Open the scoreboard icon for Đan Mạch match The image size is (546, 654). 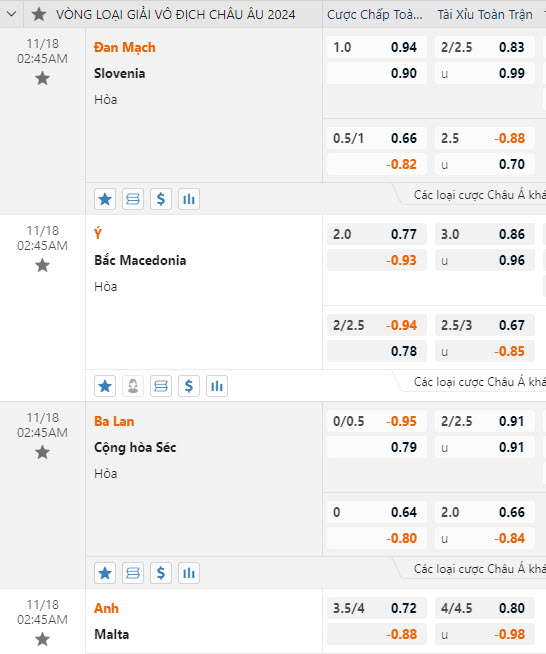point(133,199)
